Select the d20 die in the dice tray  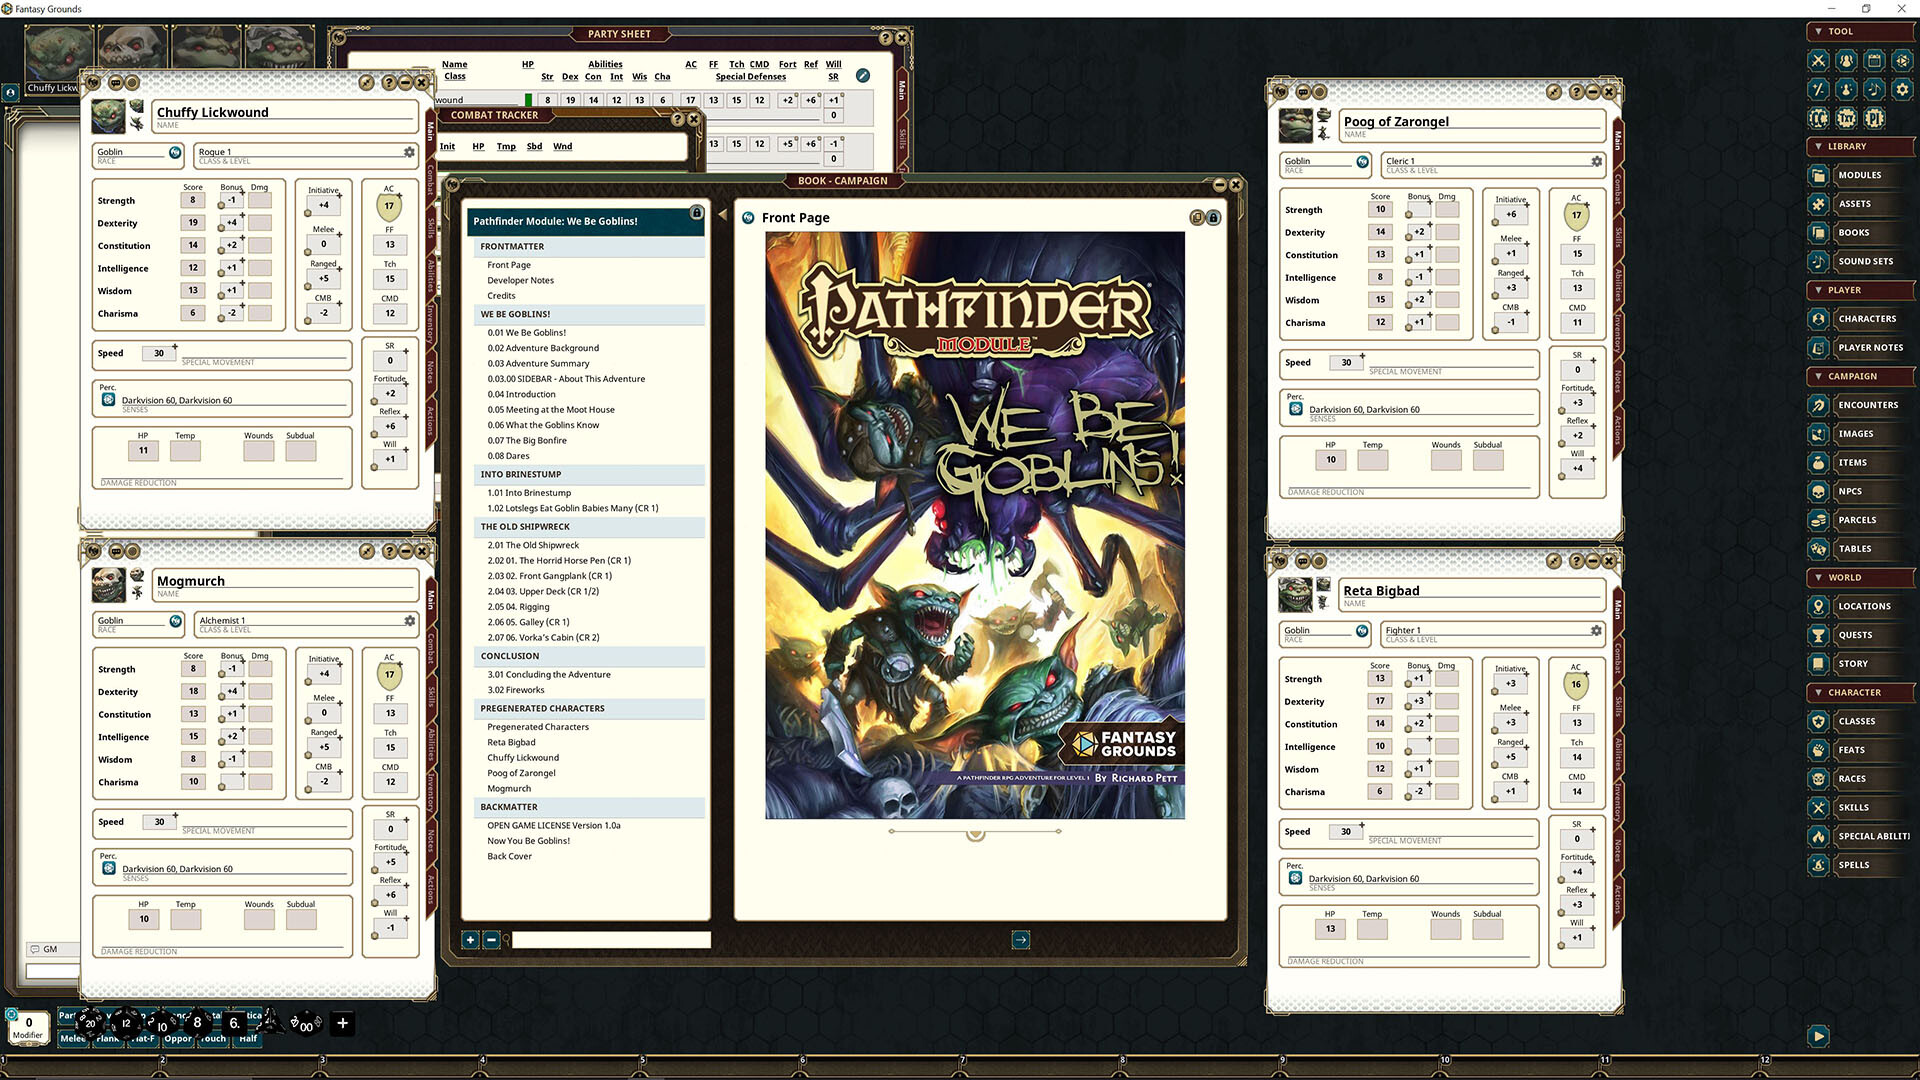(x=90, y=1022)
